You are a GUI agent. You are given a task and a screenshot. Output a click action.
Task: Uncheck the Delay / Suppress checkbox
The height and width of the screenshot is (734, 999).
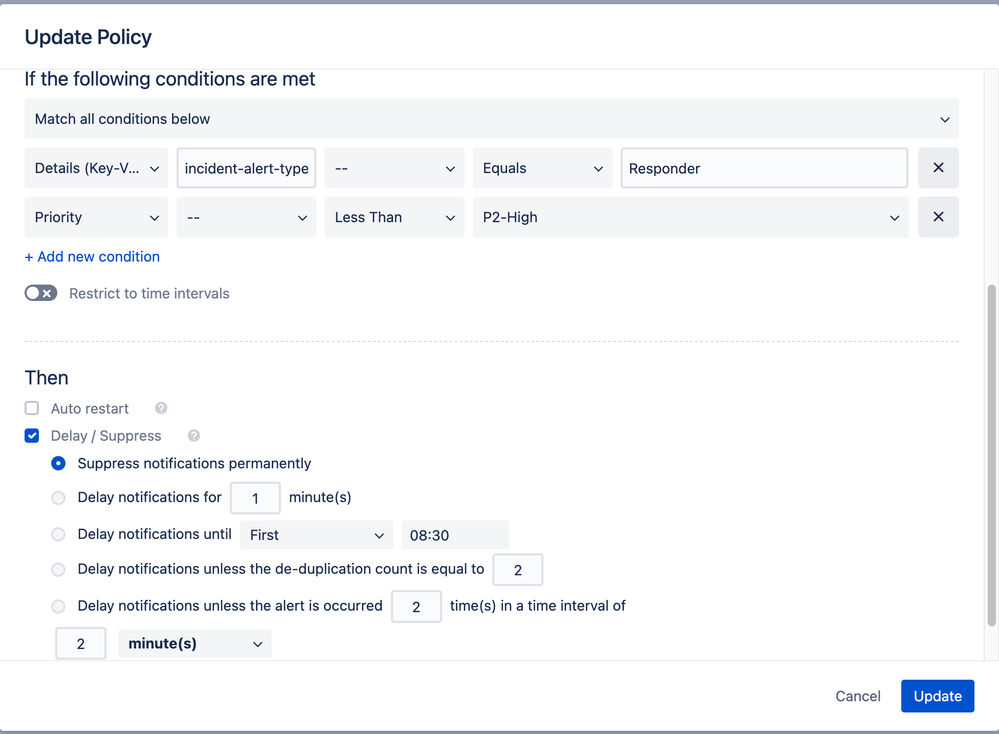coord(32,436)
